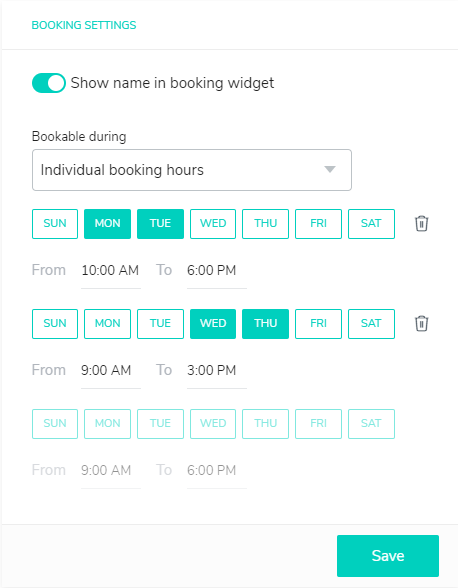Deselect TUE in the first schedule row
The height and width of the screenshot is (588, 458).
[160, 224]
